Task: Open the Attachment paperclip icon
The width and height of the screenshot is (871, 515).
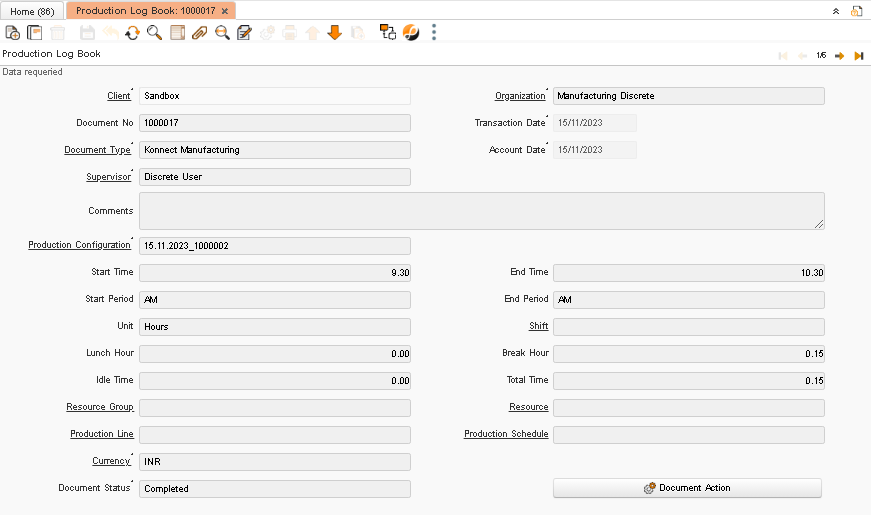Action: click(200, 33)
